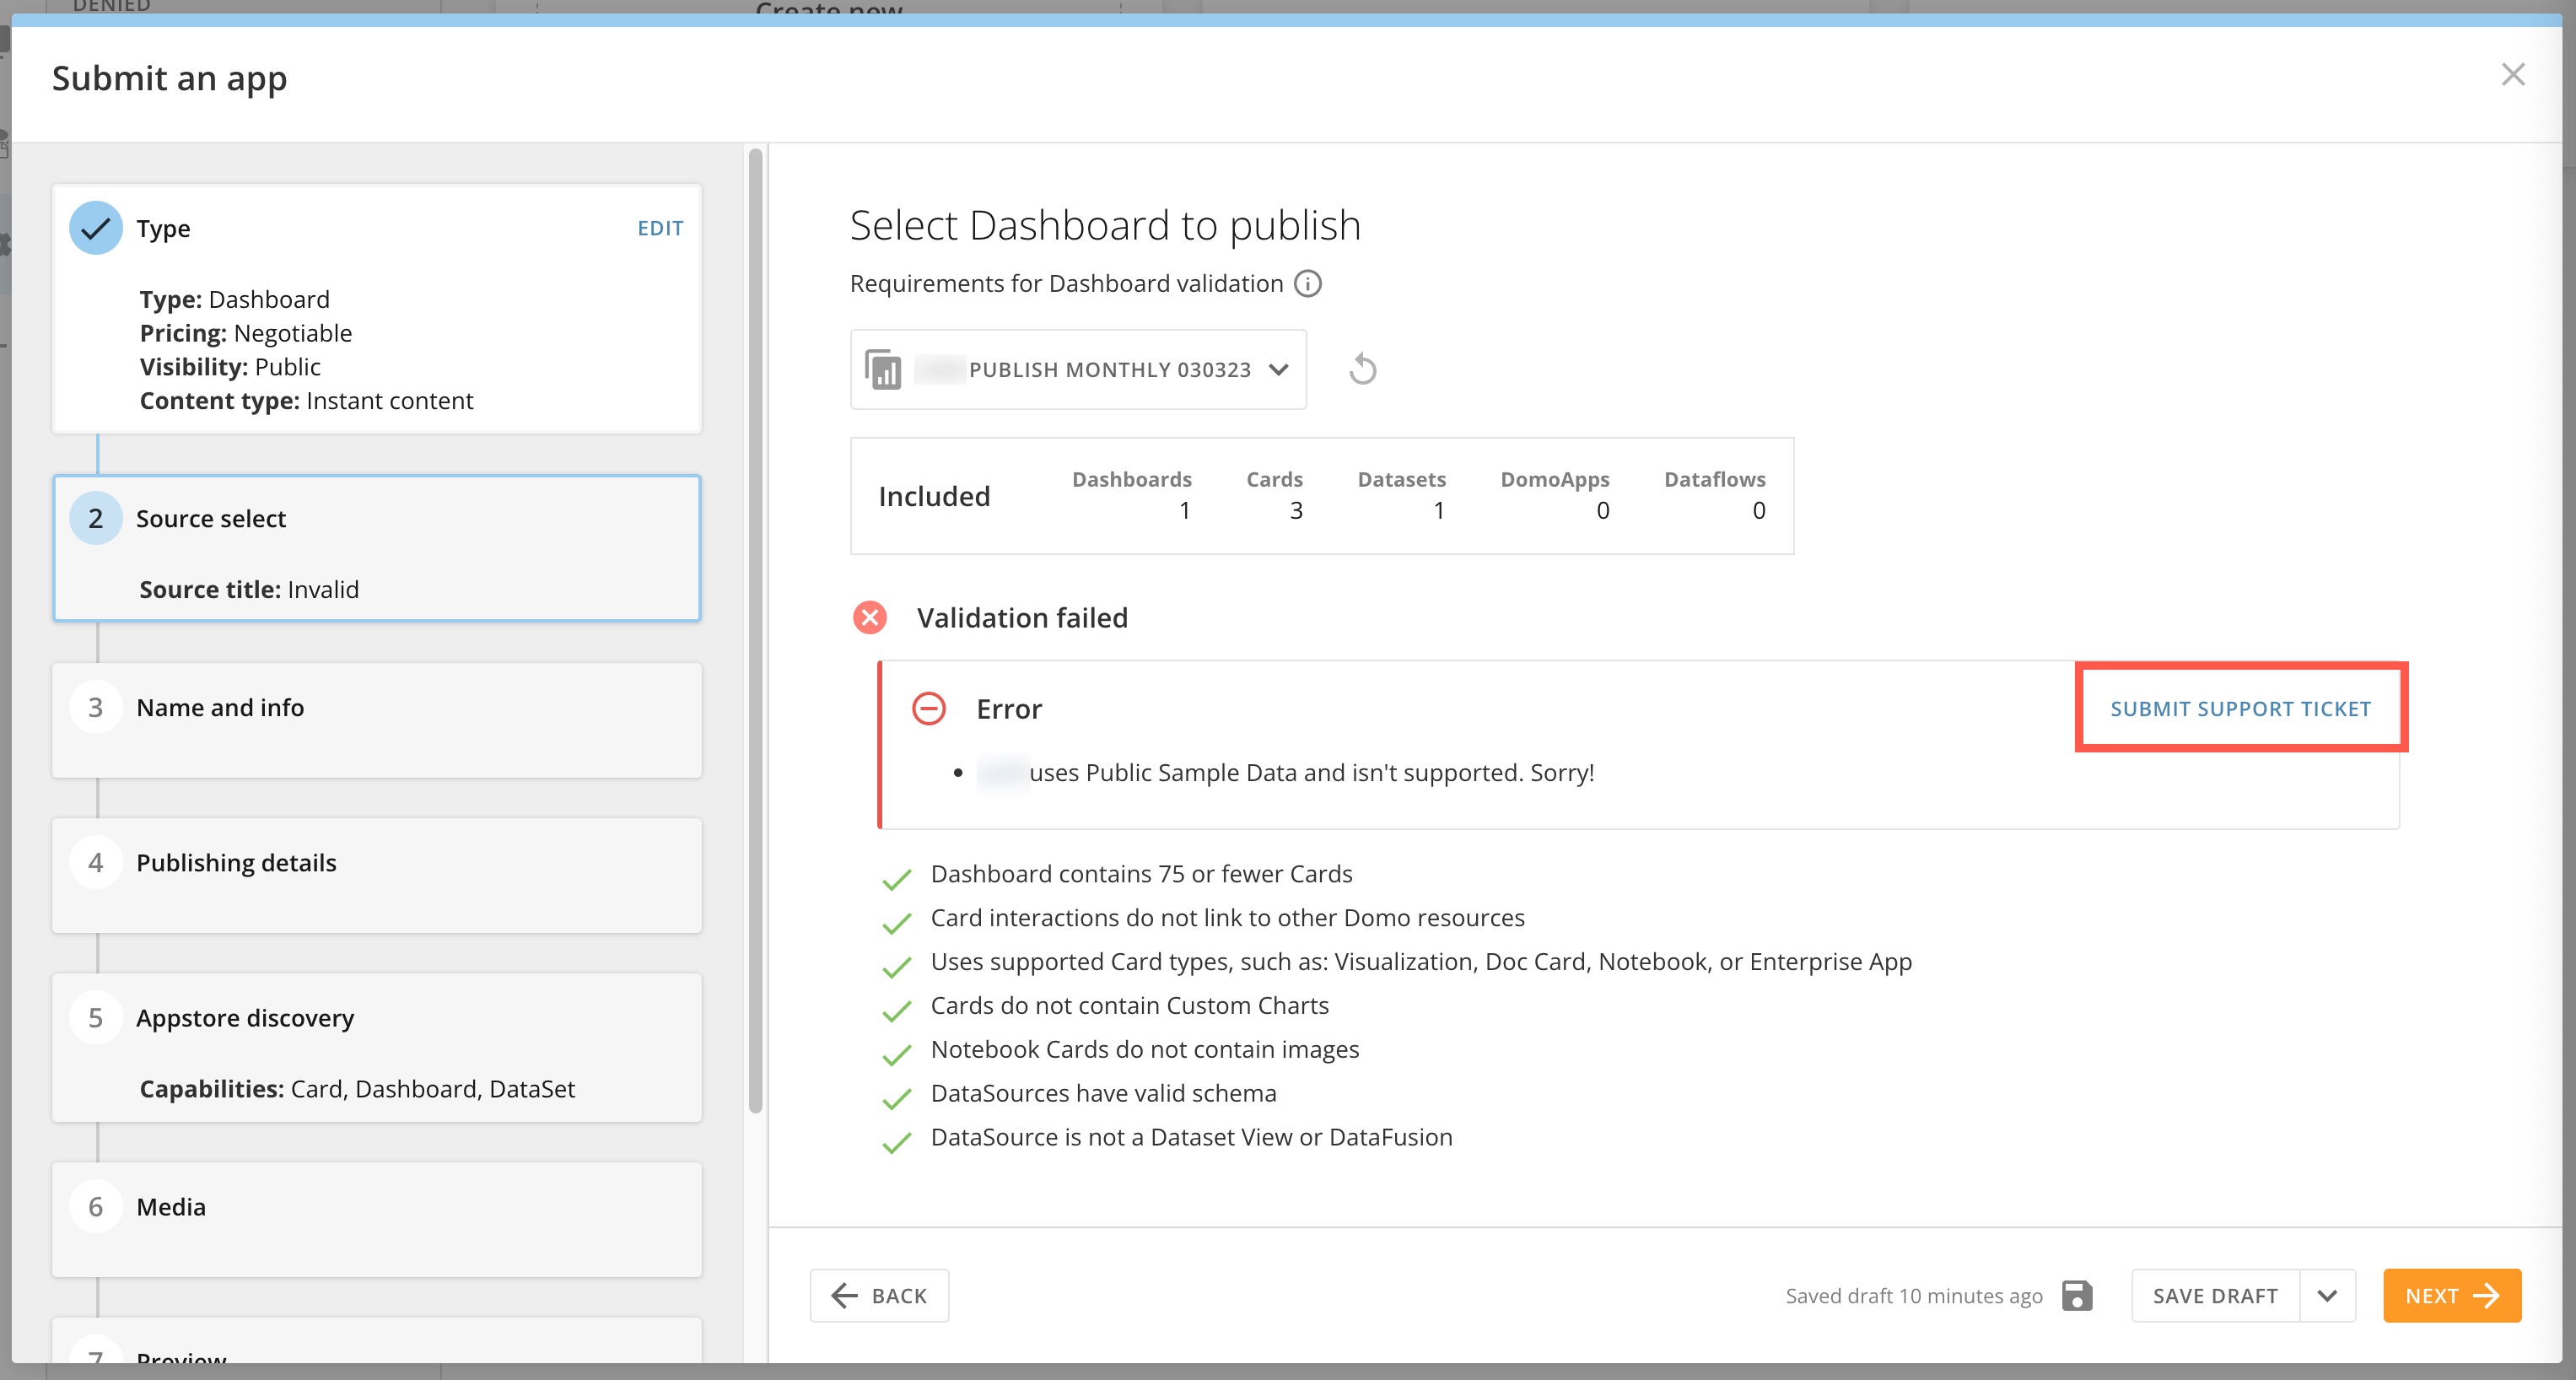The image size is (2576, 1380).
Task: Click the 'Content type: Instant content' line
Action: pos(306,401)
